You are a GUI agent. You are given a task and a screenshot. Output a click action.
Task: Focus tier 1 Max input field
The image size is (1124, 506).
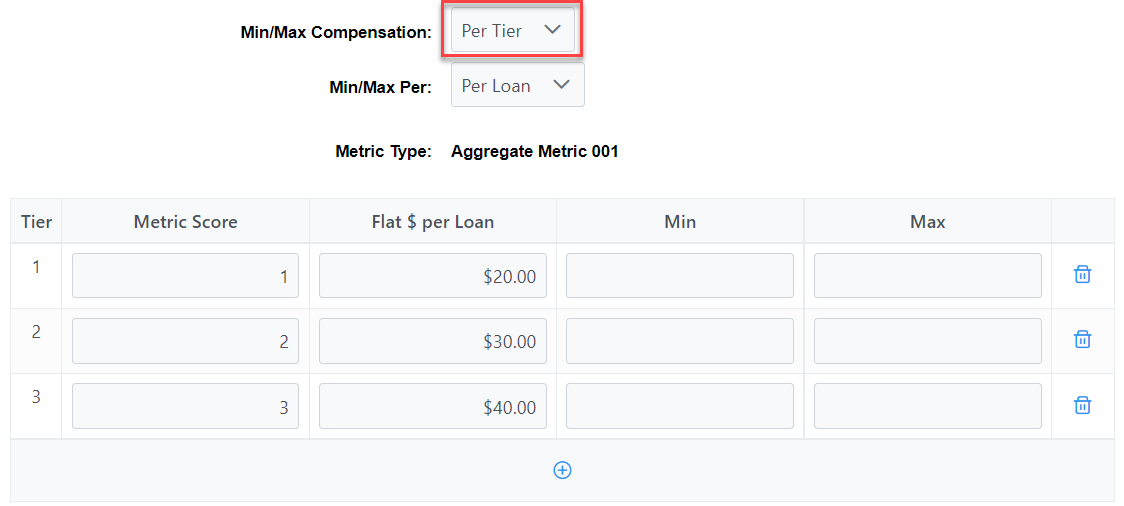point(928,275)
